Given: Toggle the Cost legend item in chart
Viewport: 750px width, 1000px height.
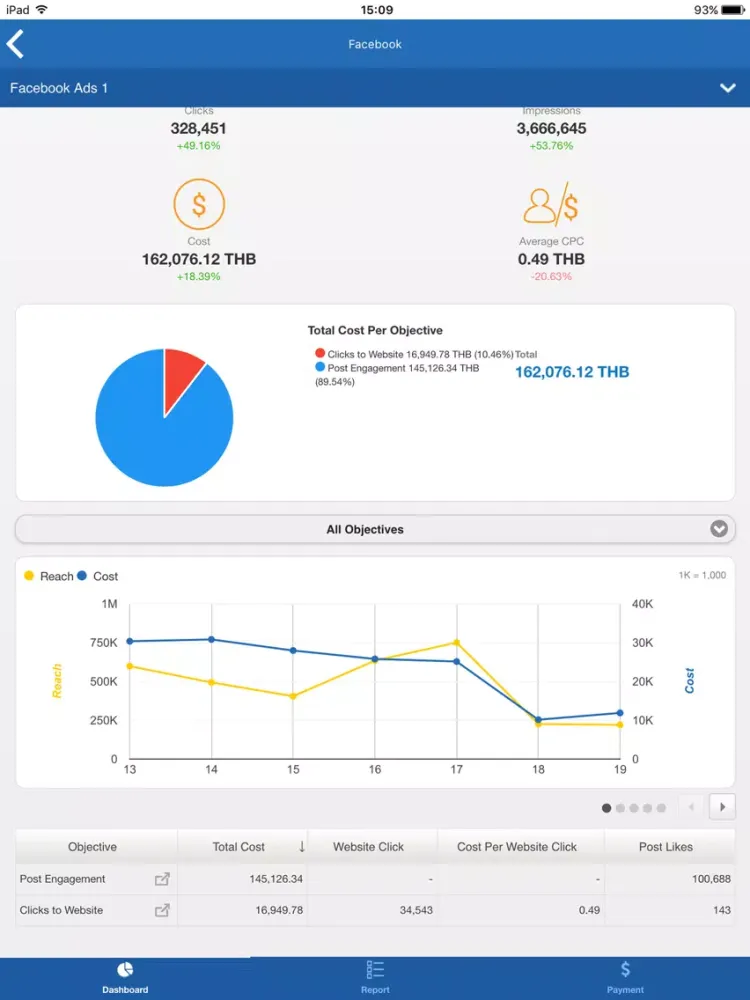Looking at the screenshot, I should [98, 576].
